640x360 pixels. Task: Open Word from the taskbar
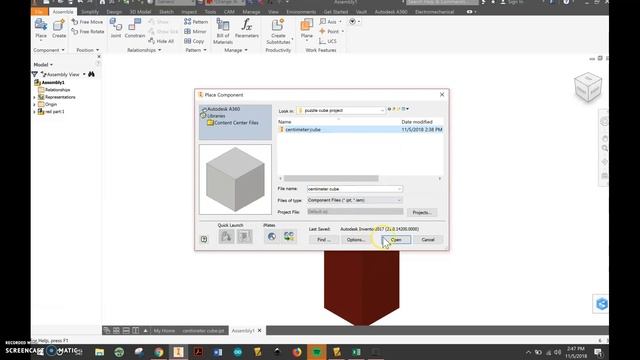pyautogui.click(x=218, y=352)
